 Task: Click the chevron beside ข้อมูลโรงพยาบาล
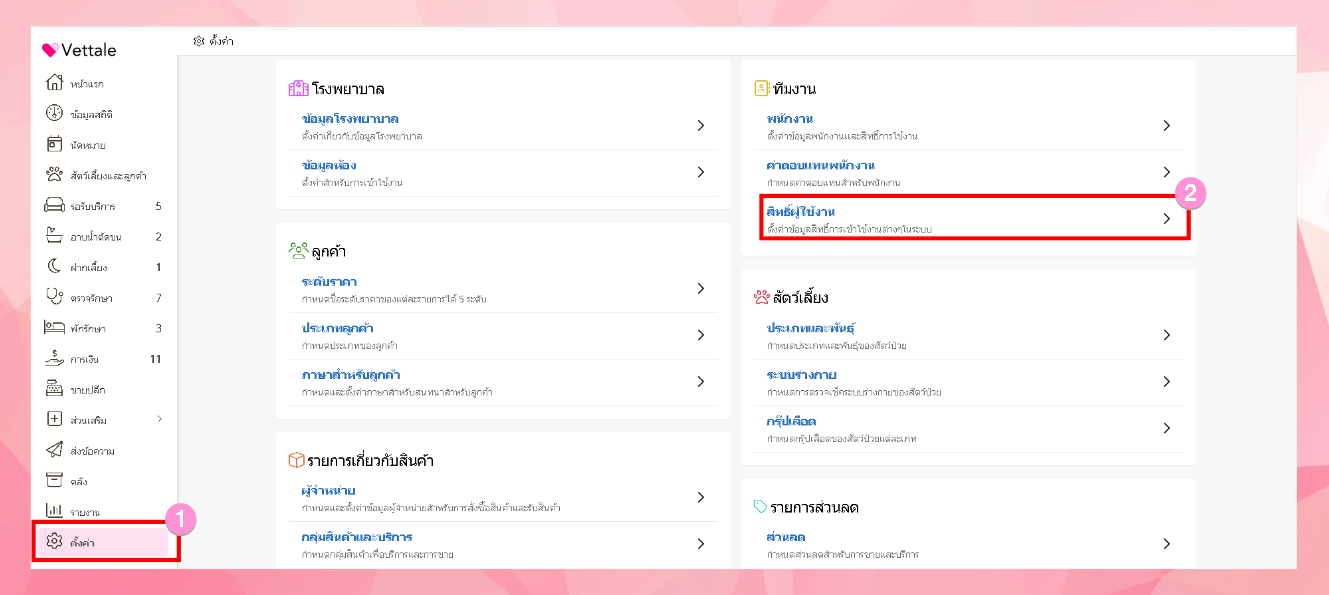coord(701,126)
